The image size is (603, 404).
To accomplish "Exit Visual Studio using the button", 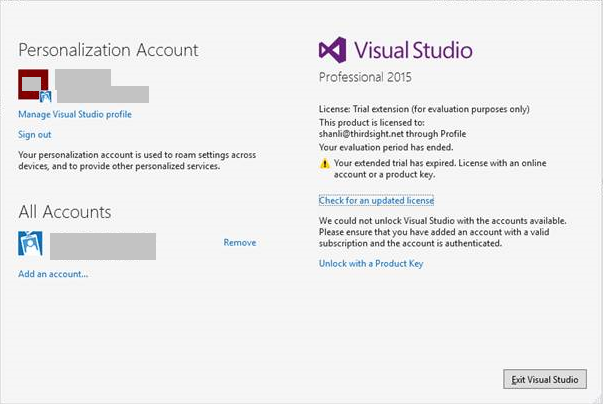I will pos(545,379).
